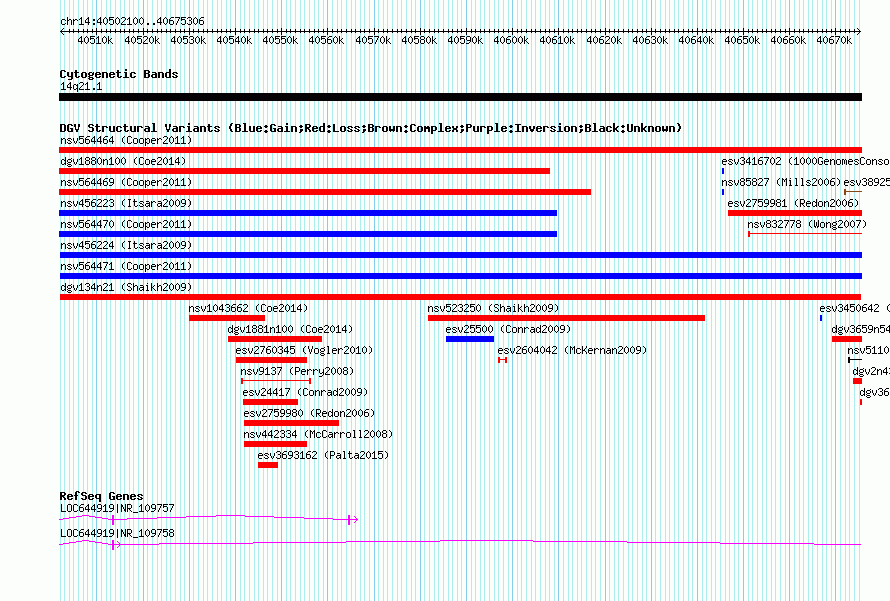890x601 pixels.
Task: Select the LOC644919|NR_109757 gene track
Action: coord(208,519)
